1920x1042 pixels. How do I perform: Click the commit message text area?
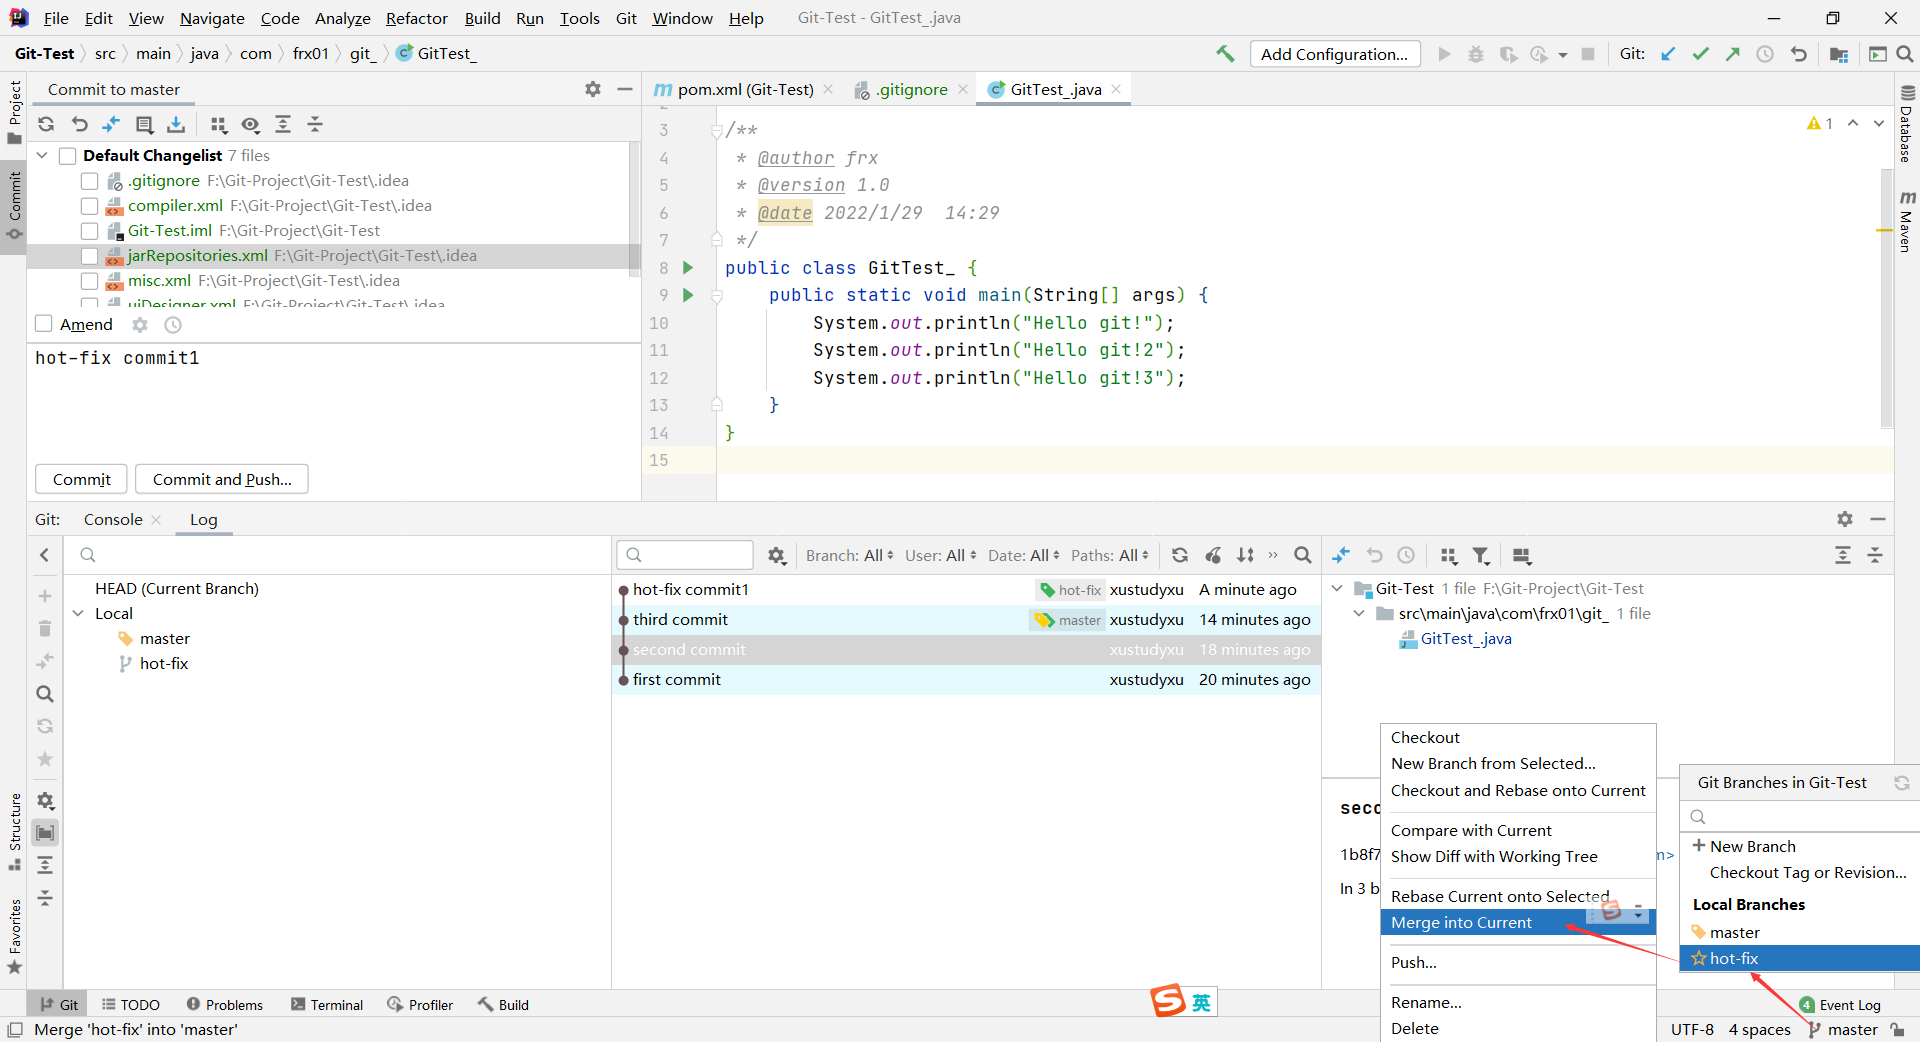coord(334,400)
